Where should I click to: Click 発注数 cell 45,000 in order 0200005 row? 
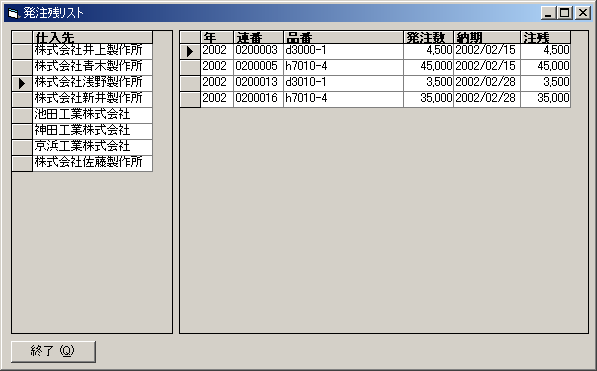click(428, 67)
